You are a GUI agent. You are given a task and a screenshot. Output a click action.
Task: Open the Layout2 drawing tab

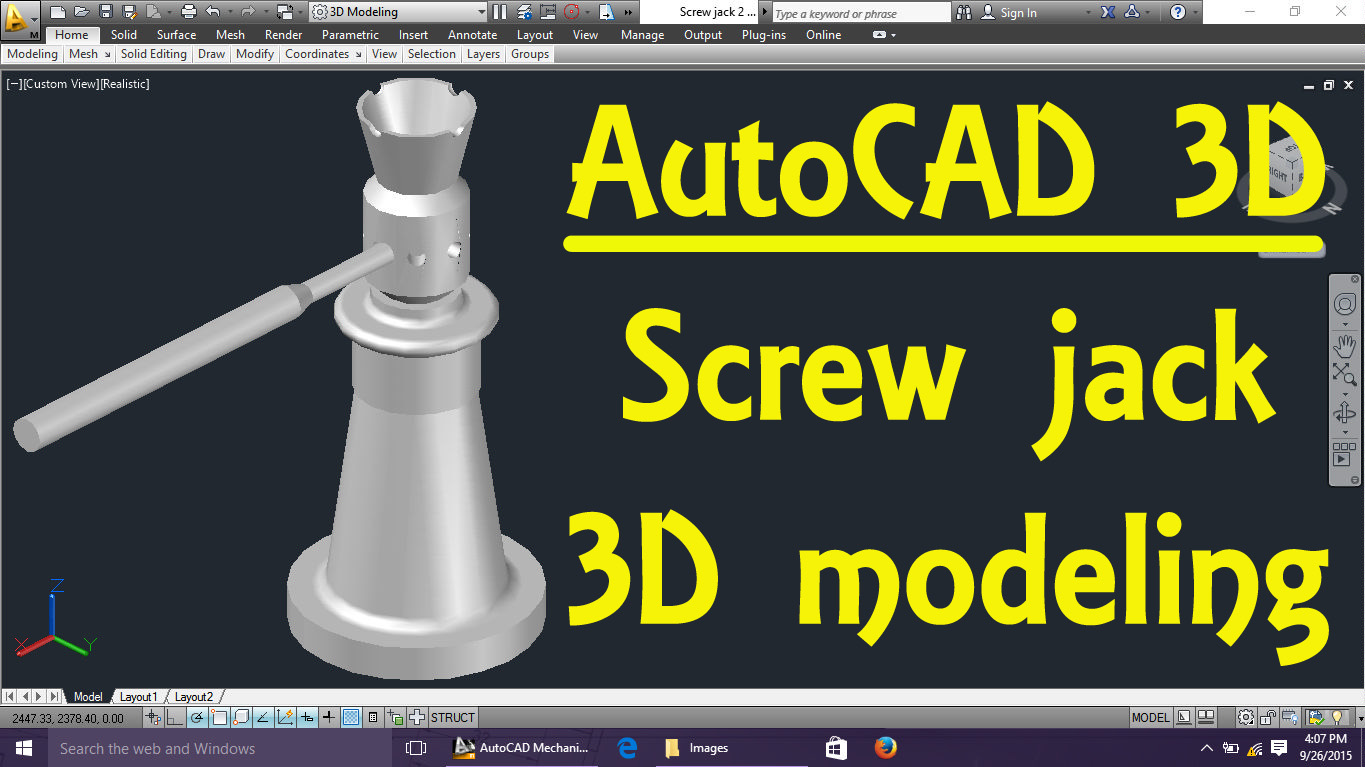point(193,696)
